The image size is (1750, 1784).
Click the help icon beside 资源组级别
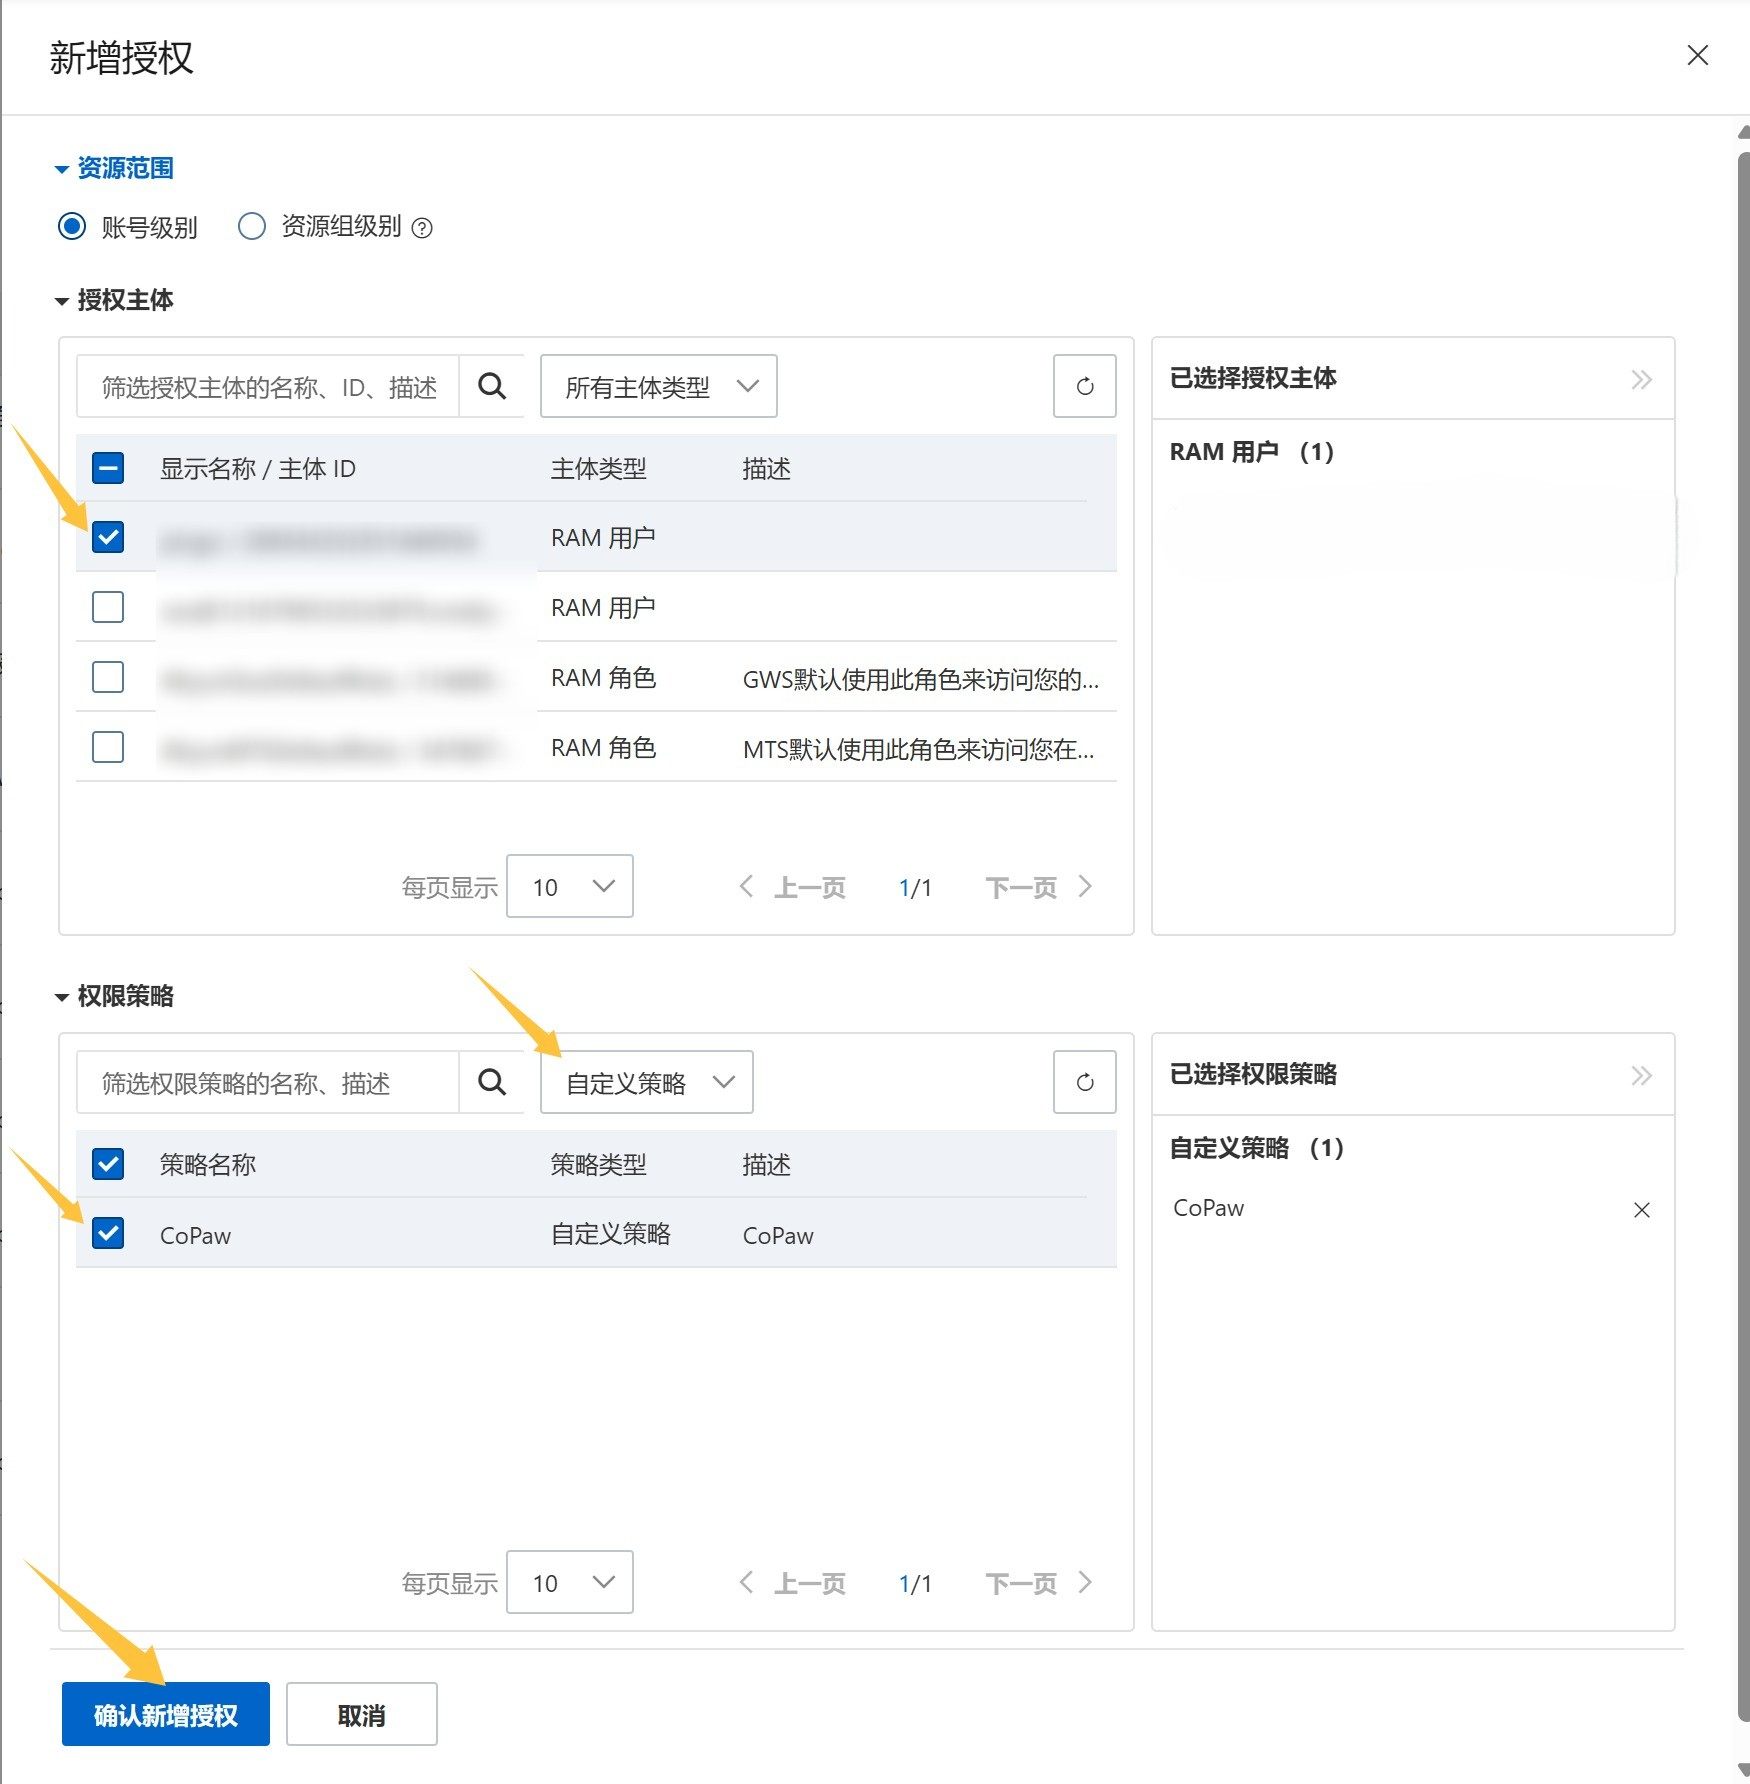click(423, 228)
